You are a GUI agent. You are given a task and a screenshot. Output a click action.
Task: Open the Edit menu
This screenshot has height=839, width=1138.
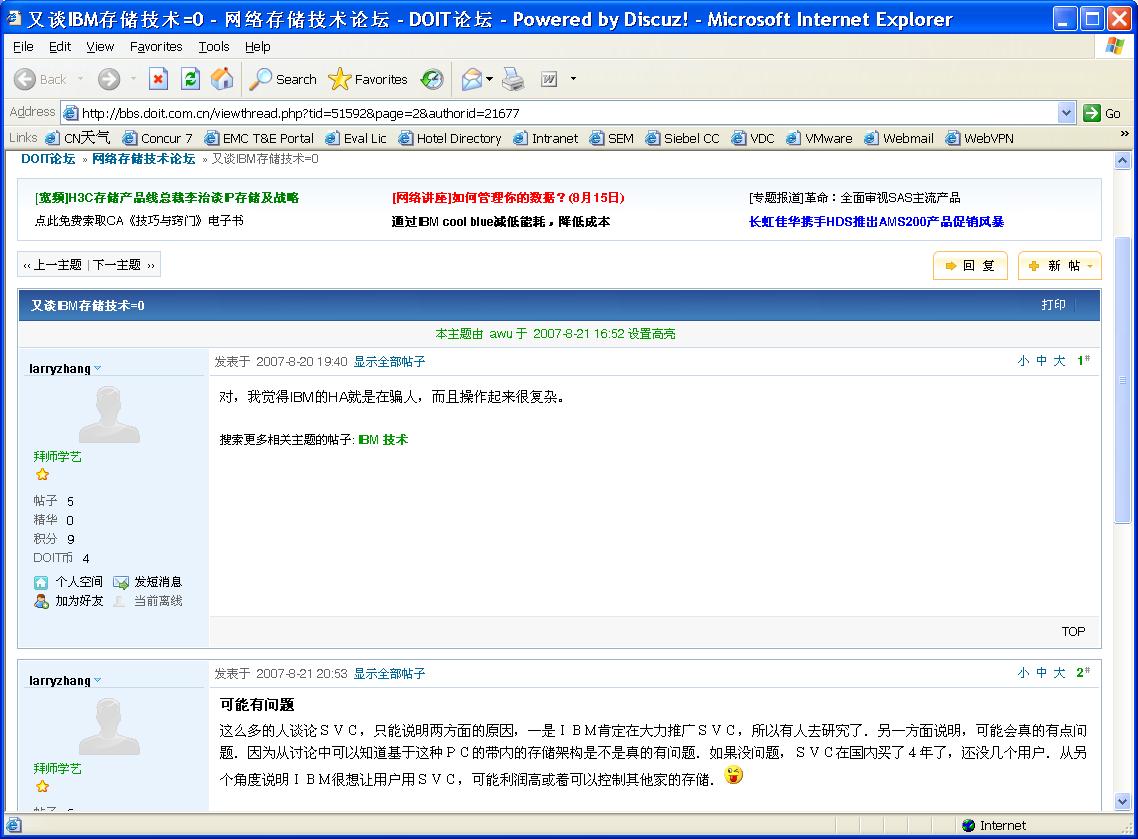(x=60, y=46)
